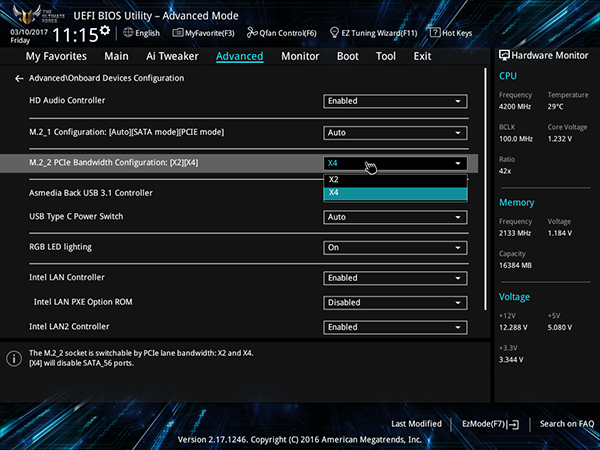The image size is (600, 450).
Task: Click the EZ Tuning Wizard bulb icon
Action: pos(334,33)
